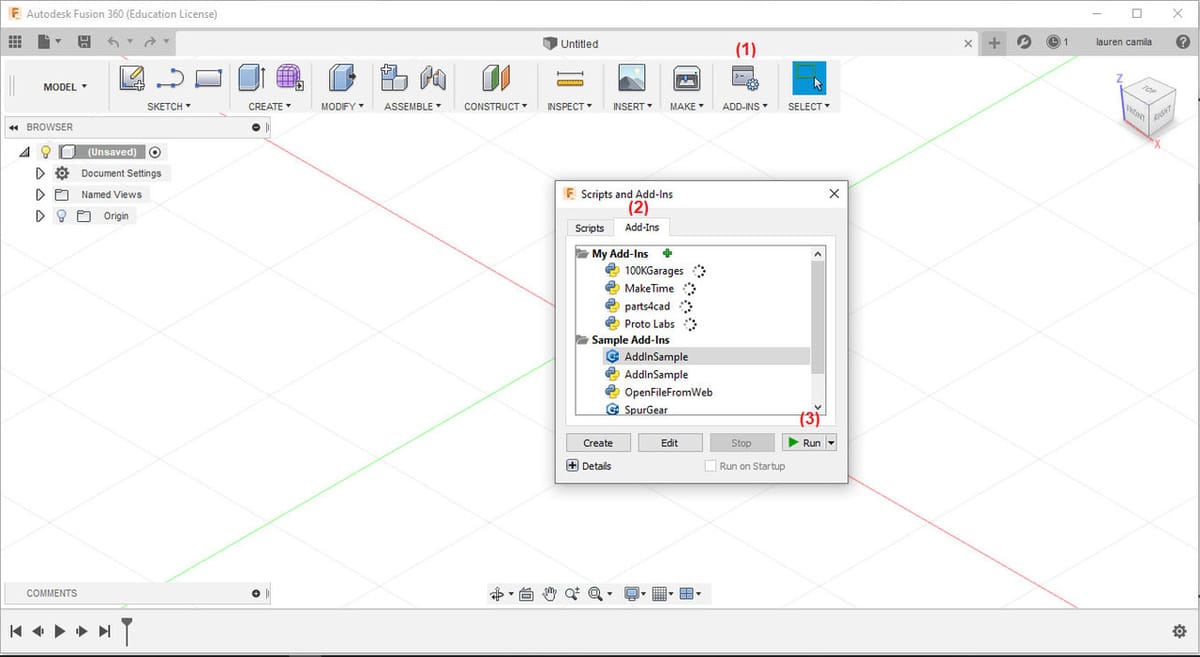
Task: Open the Add-Ins scripts icon
Action: [745, 79]
